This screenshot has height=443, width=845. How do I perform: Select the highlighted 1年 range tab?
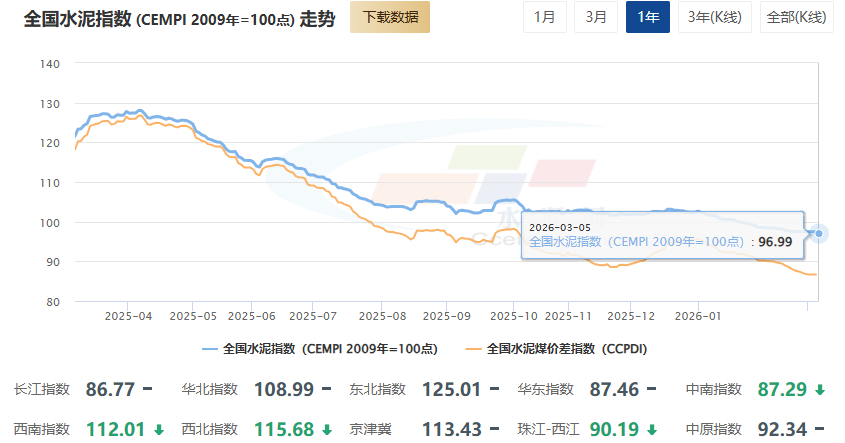648,17
